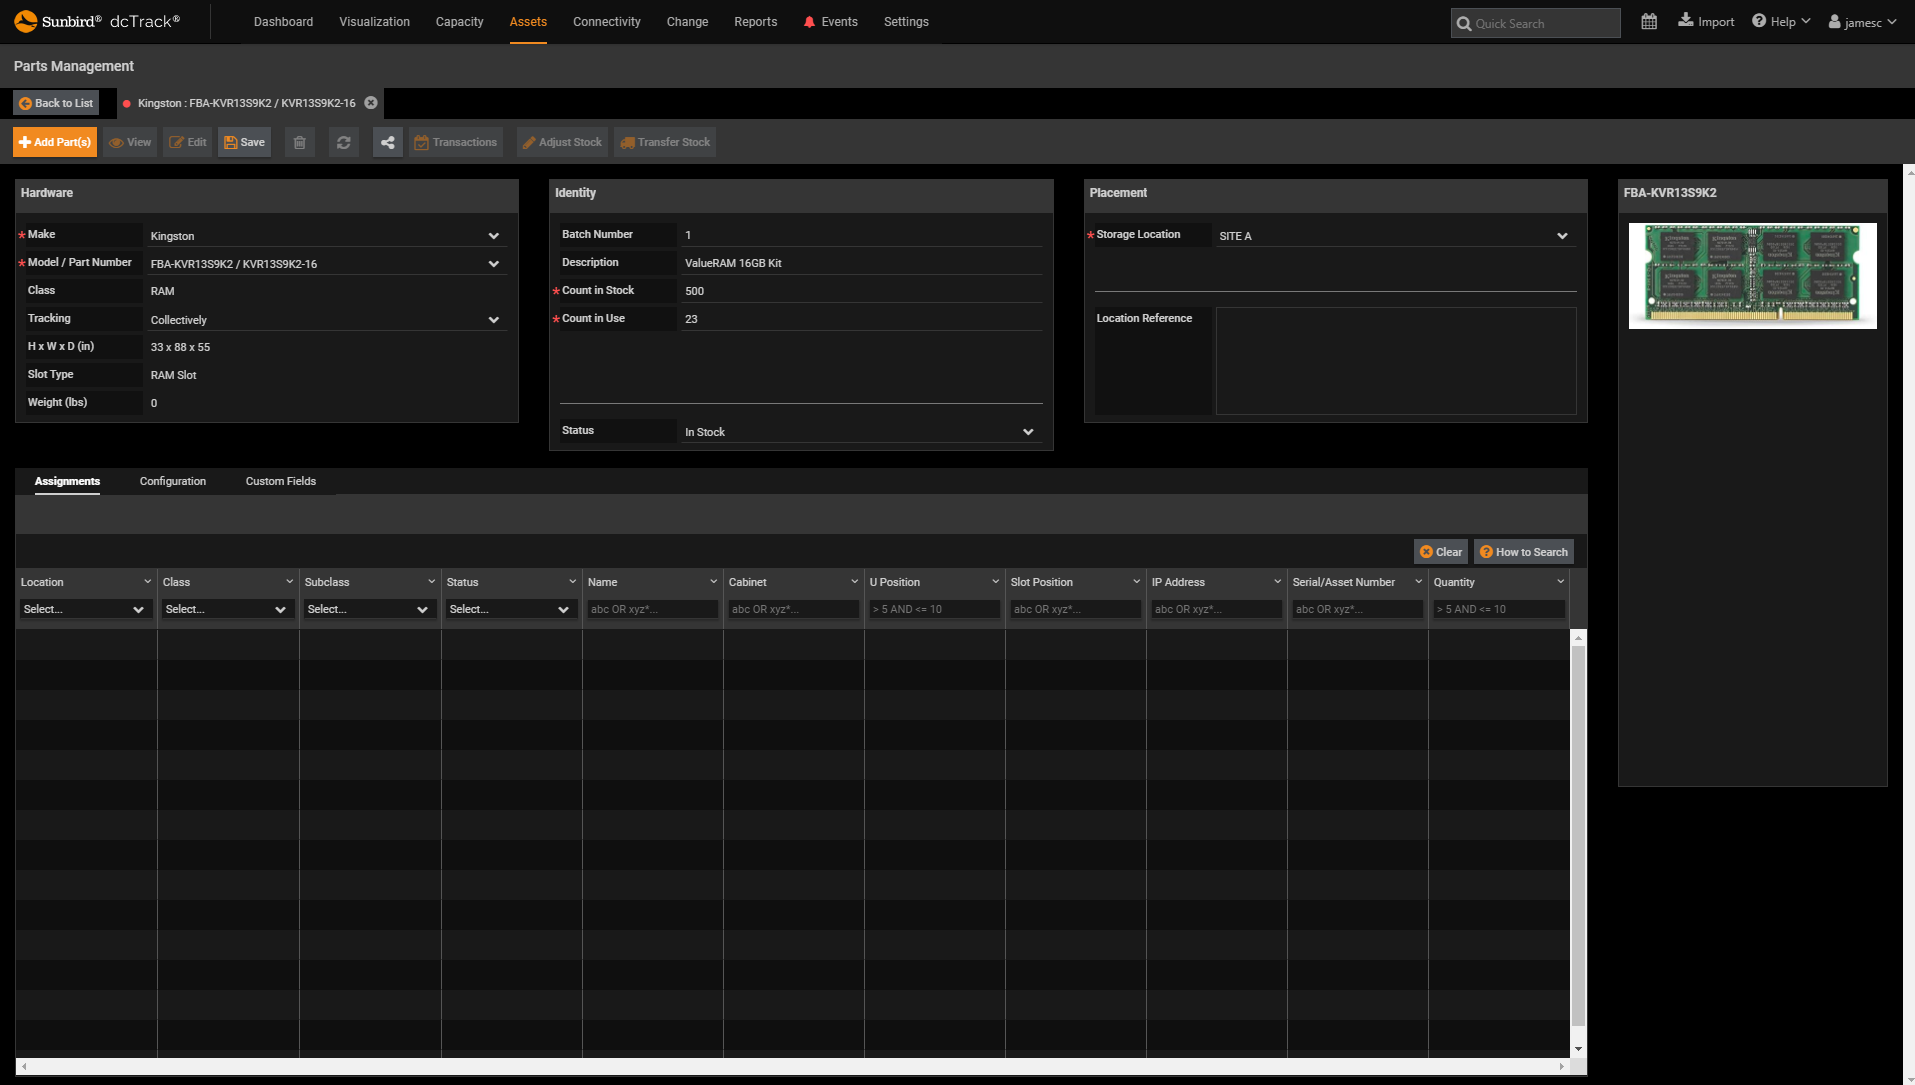Open the calendar icon in the header
Screen dimensions: 1915x1085
click(x=1649, y=20)
